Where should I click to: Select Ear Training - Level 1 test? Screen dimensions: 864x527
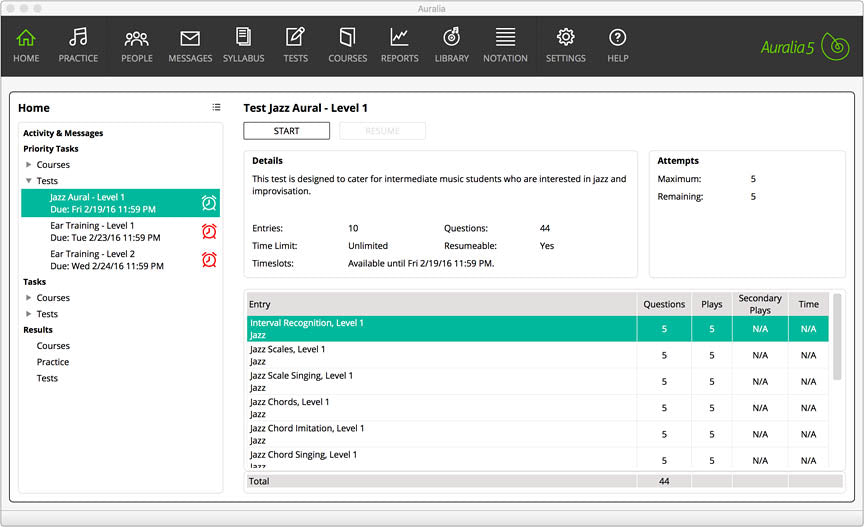(x=120, y=231)
